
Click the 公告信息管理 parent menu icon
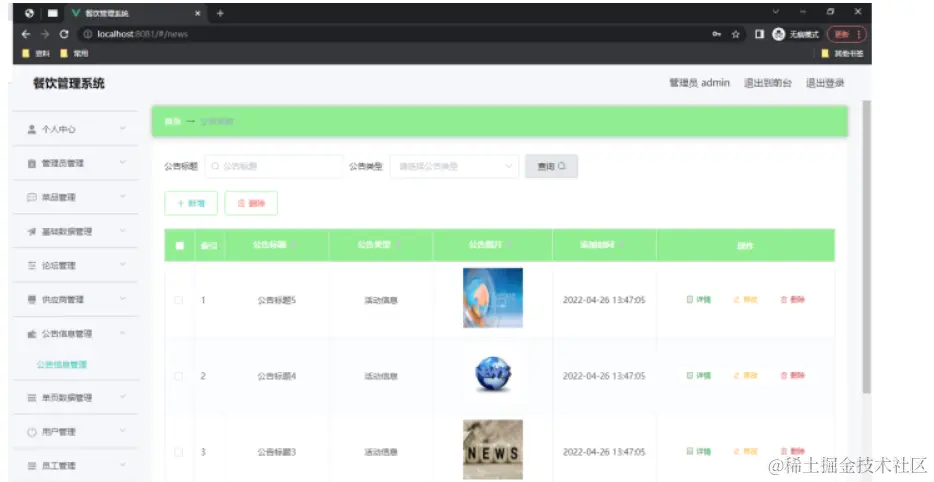click(x=32, y=334)
